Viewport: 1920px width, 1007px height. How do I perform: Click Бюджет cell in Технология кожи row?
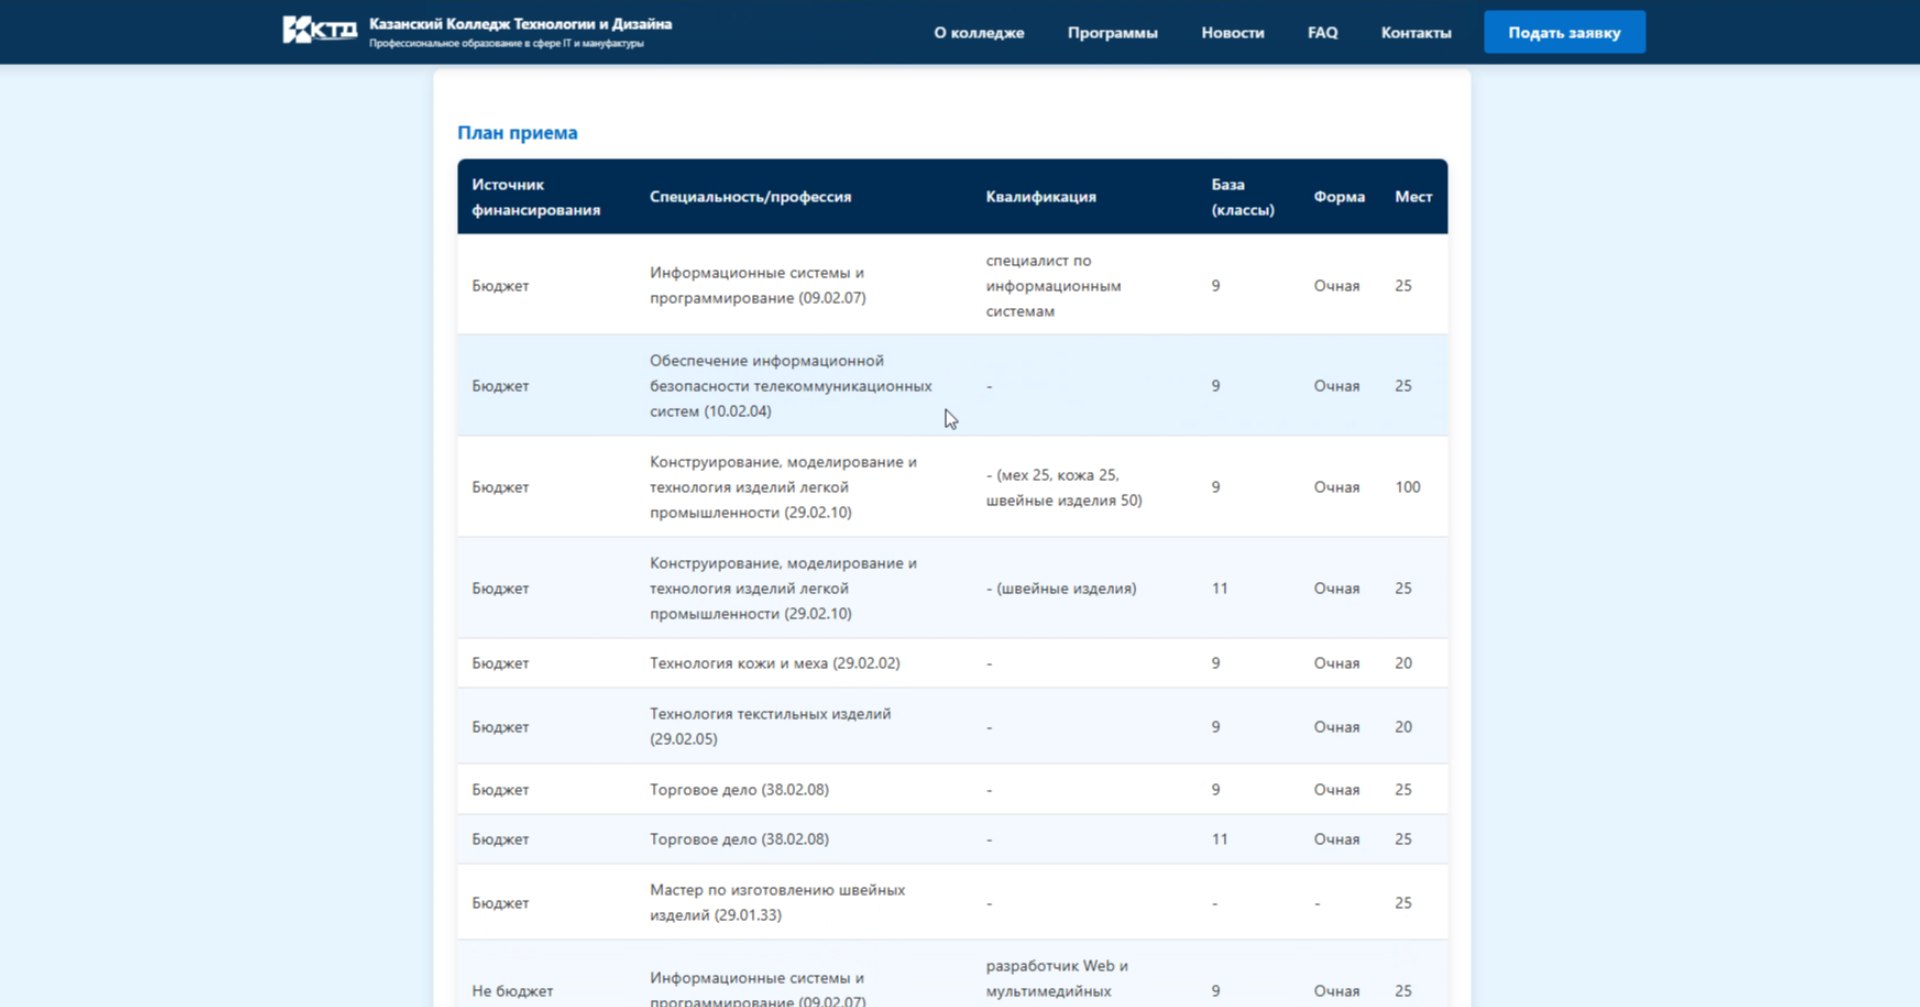pyautogui.click(x=500, y=663)
